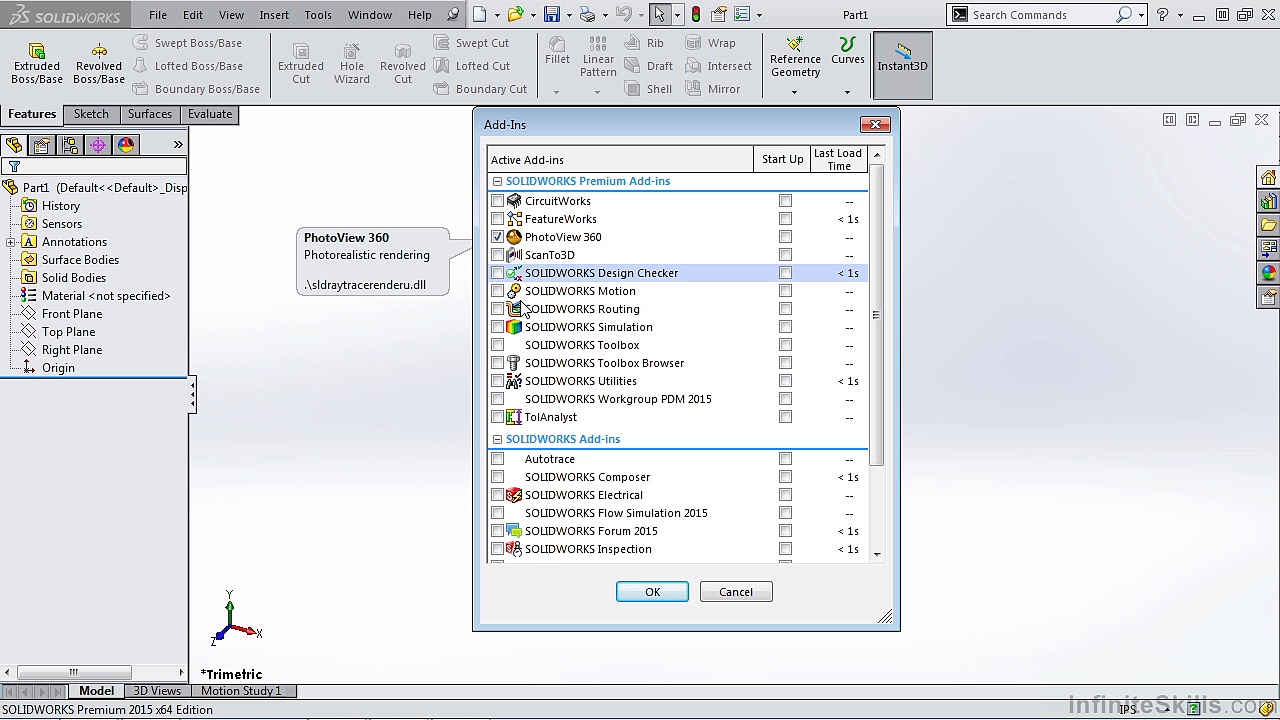Expand the FeatureManager panel chevron
Viewport: 1280px width, 720px height.
[178, 145]
